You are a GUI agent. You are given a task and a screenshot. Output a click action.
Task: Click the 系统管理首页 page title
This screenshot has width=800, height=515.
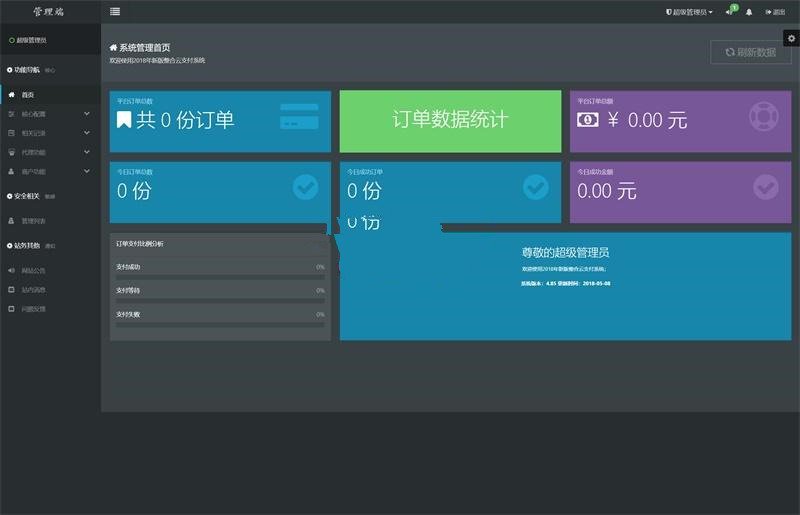pos(145,48)
